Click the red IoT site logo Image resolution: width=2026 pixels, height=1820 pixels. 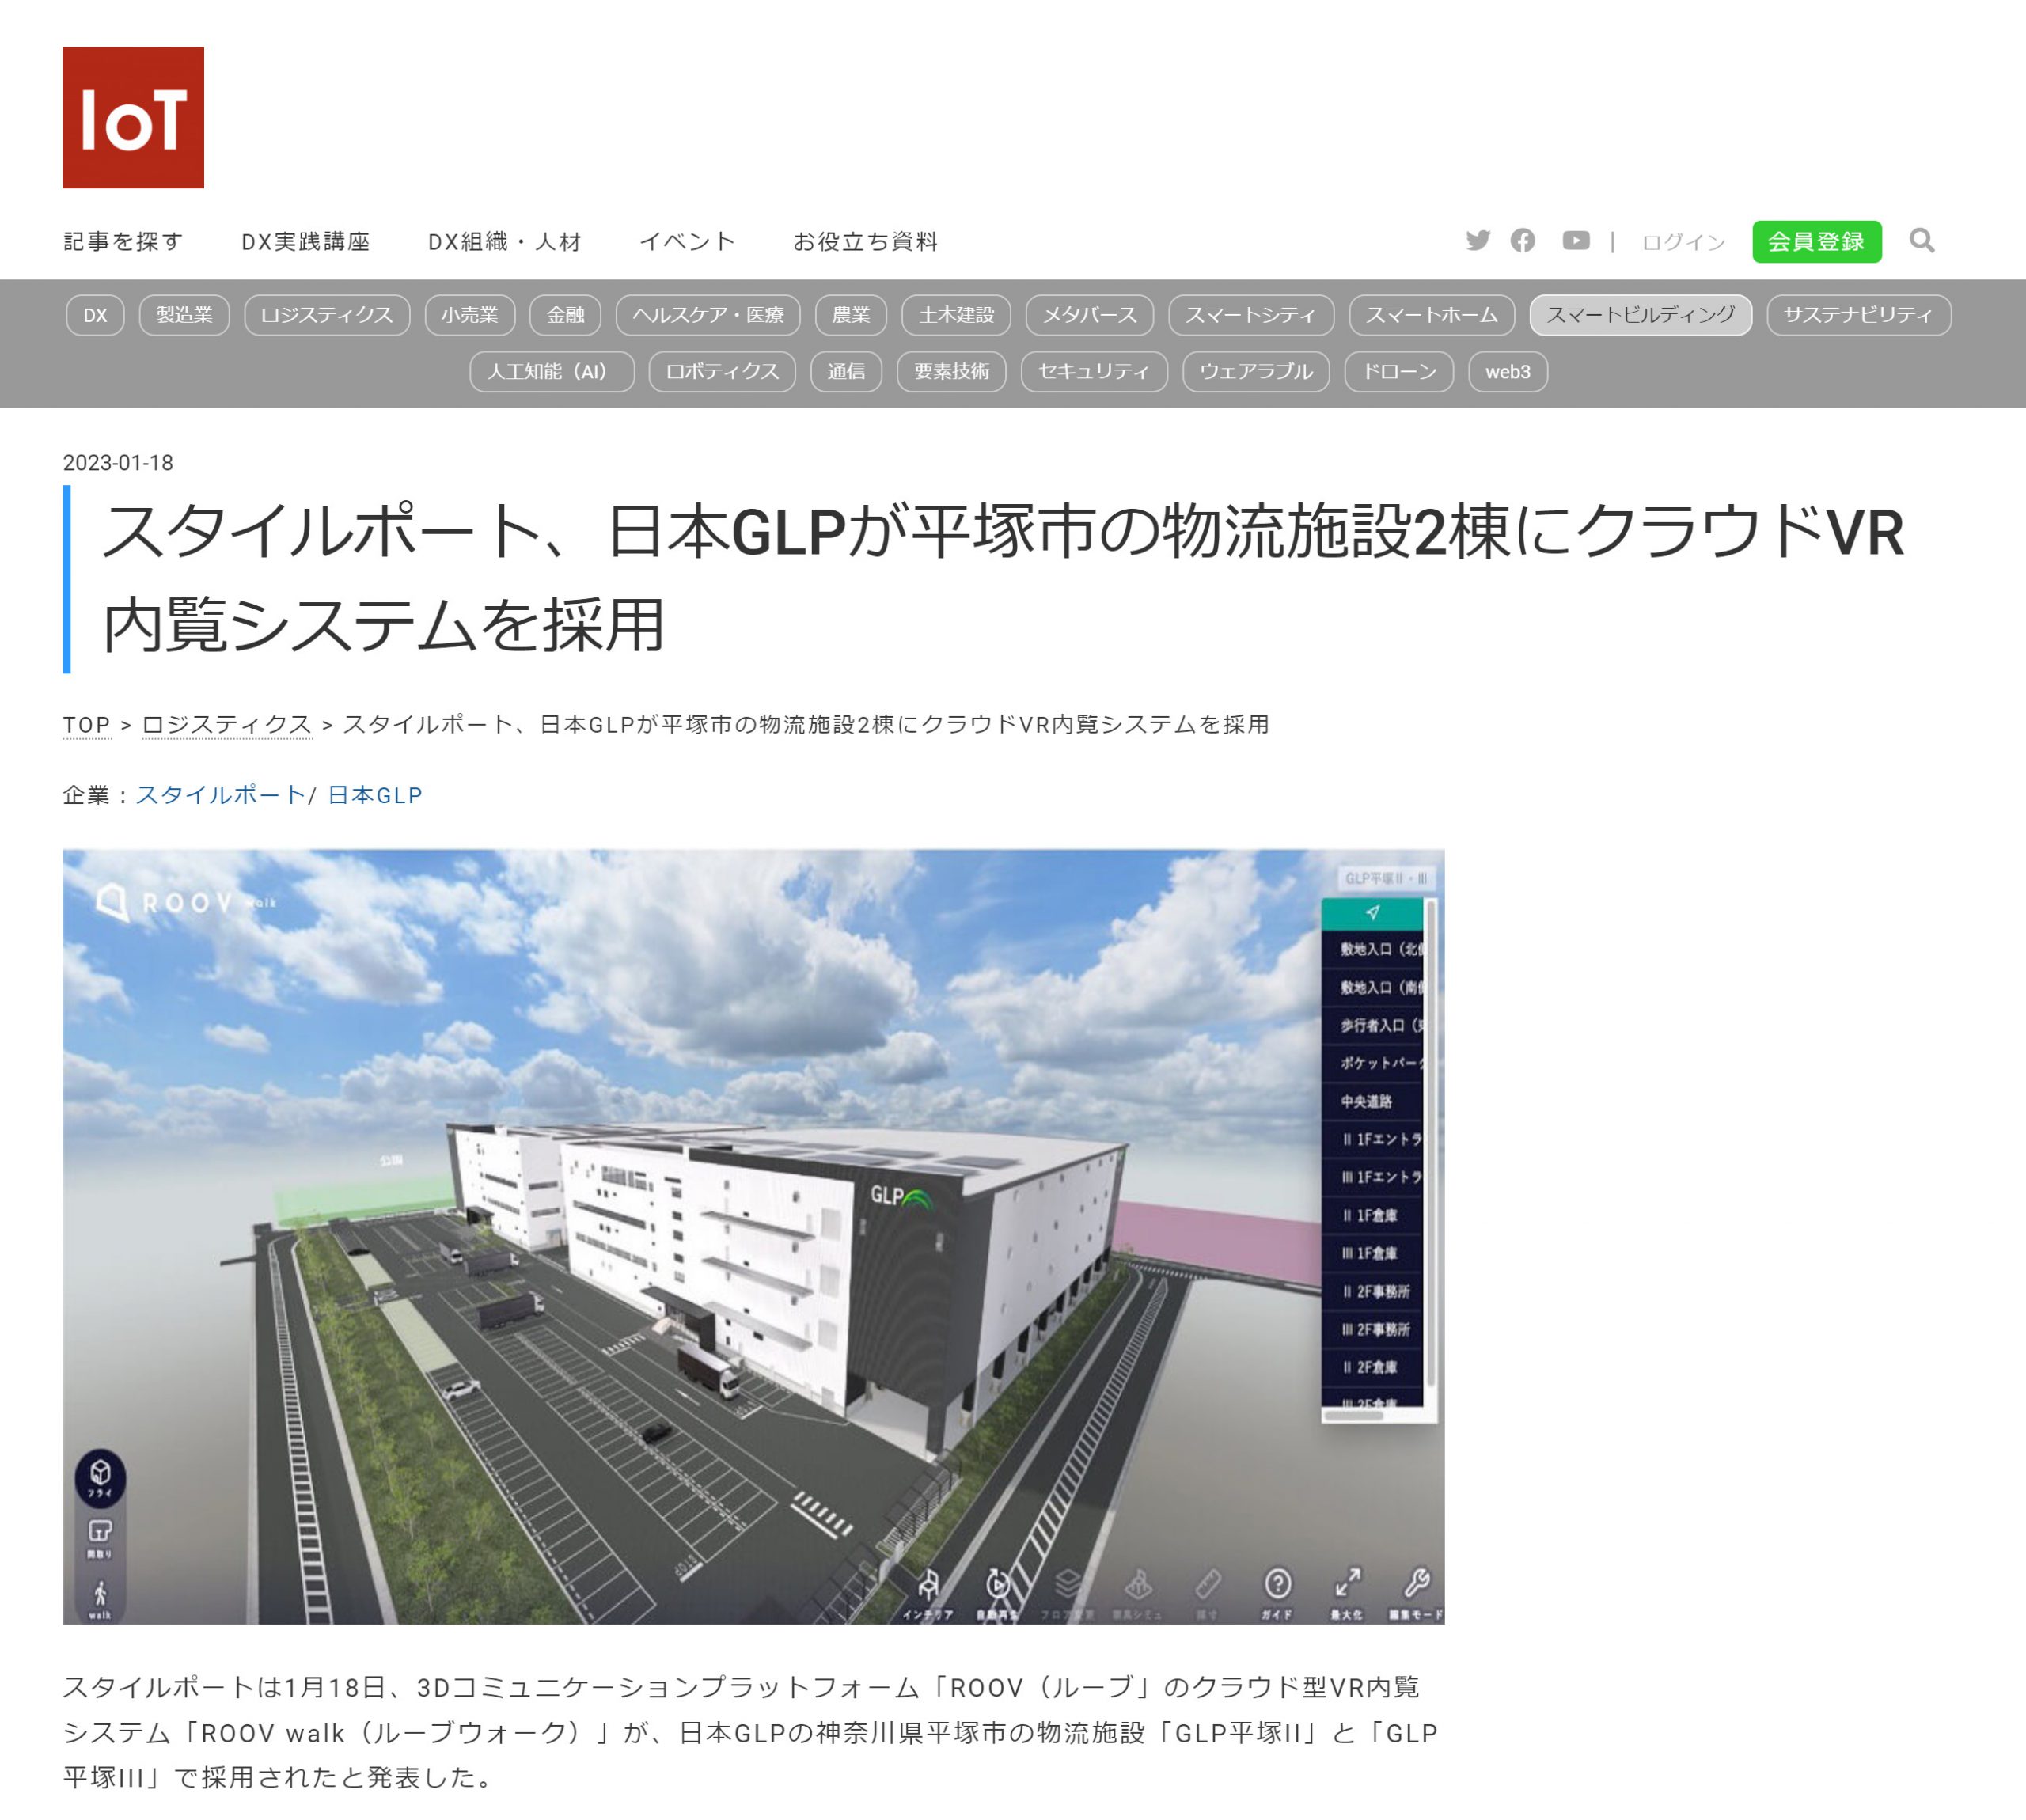pos(133,117)
